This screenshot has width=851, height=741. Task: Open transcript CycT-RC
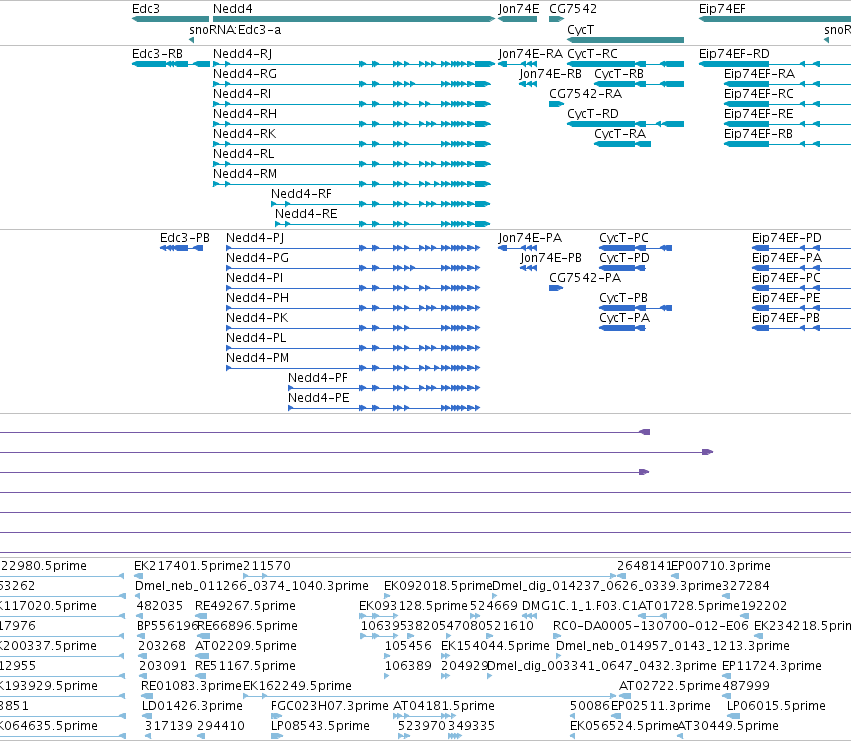pyautogui.click(x=592, y=54)
